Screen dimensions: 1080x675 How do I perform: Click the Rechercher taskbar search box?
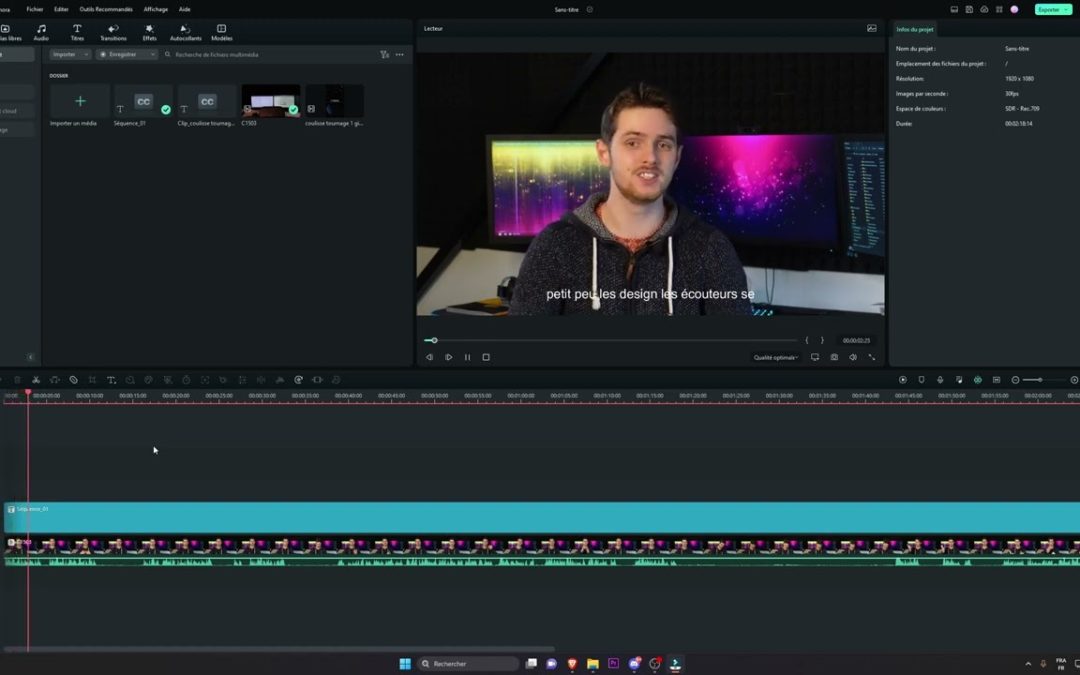click(x=468, y=663)
